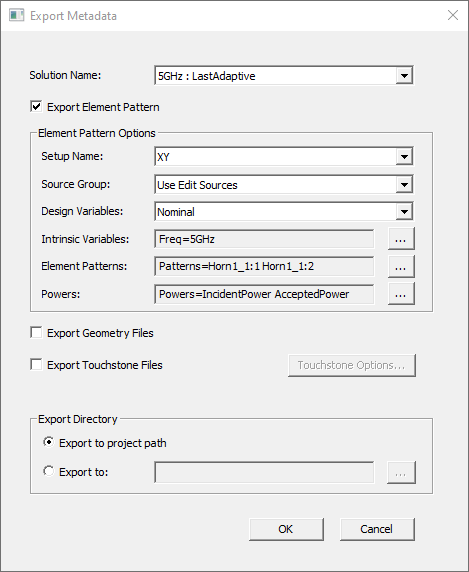
Task: Select Export to project path radio
Action: coord(49,442)
